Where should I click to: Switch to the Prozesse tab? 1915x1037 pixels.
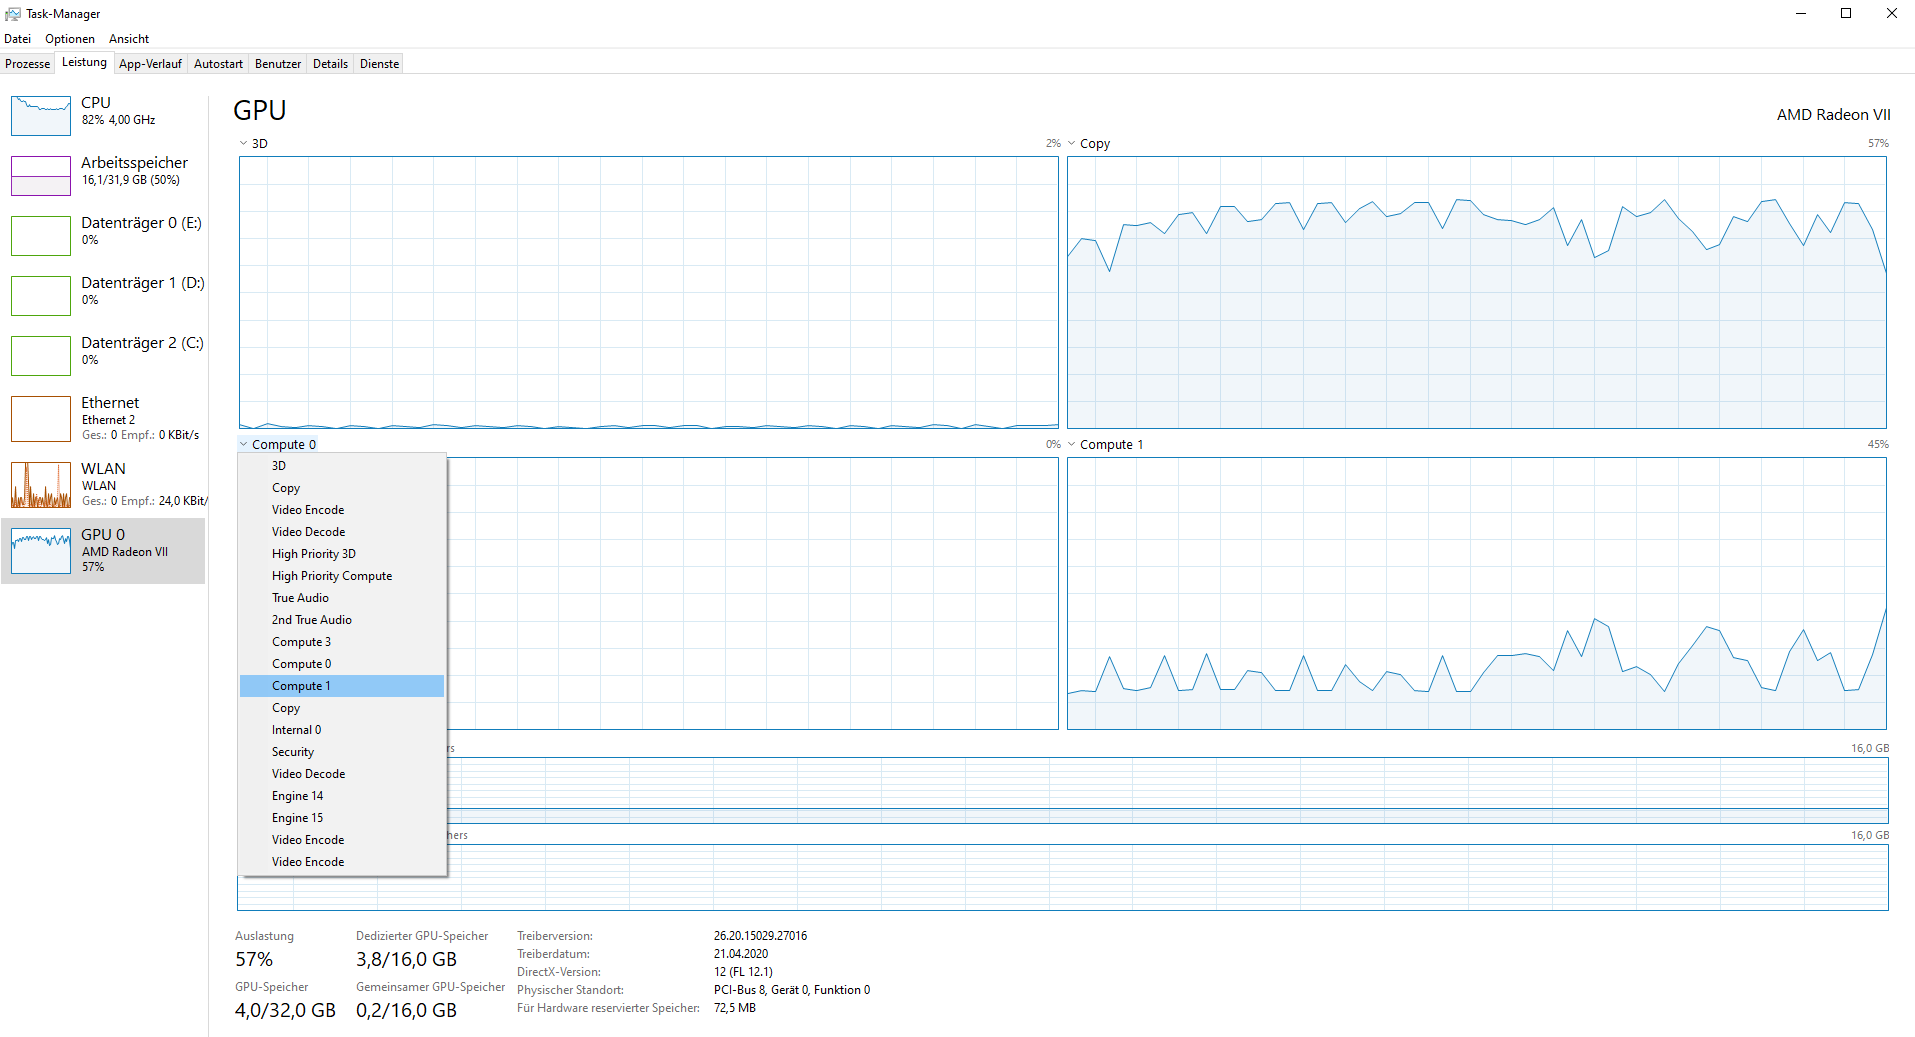pyautogui.click(x=27, y=64)
